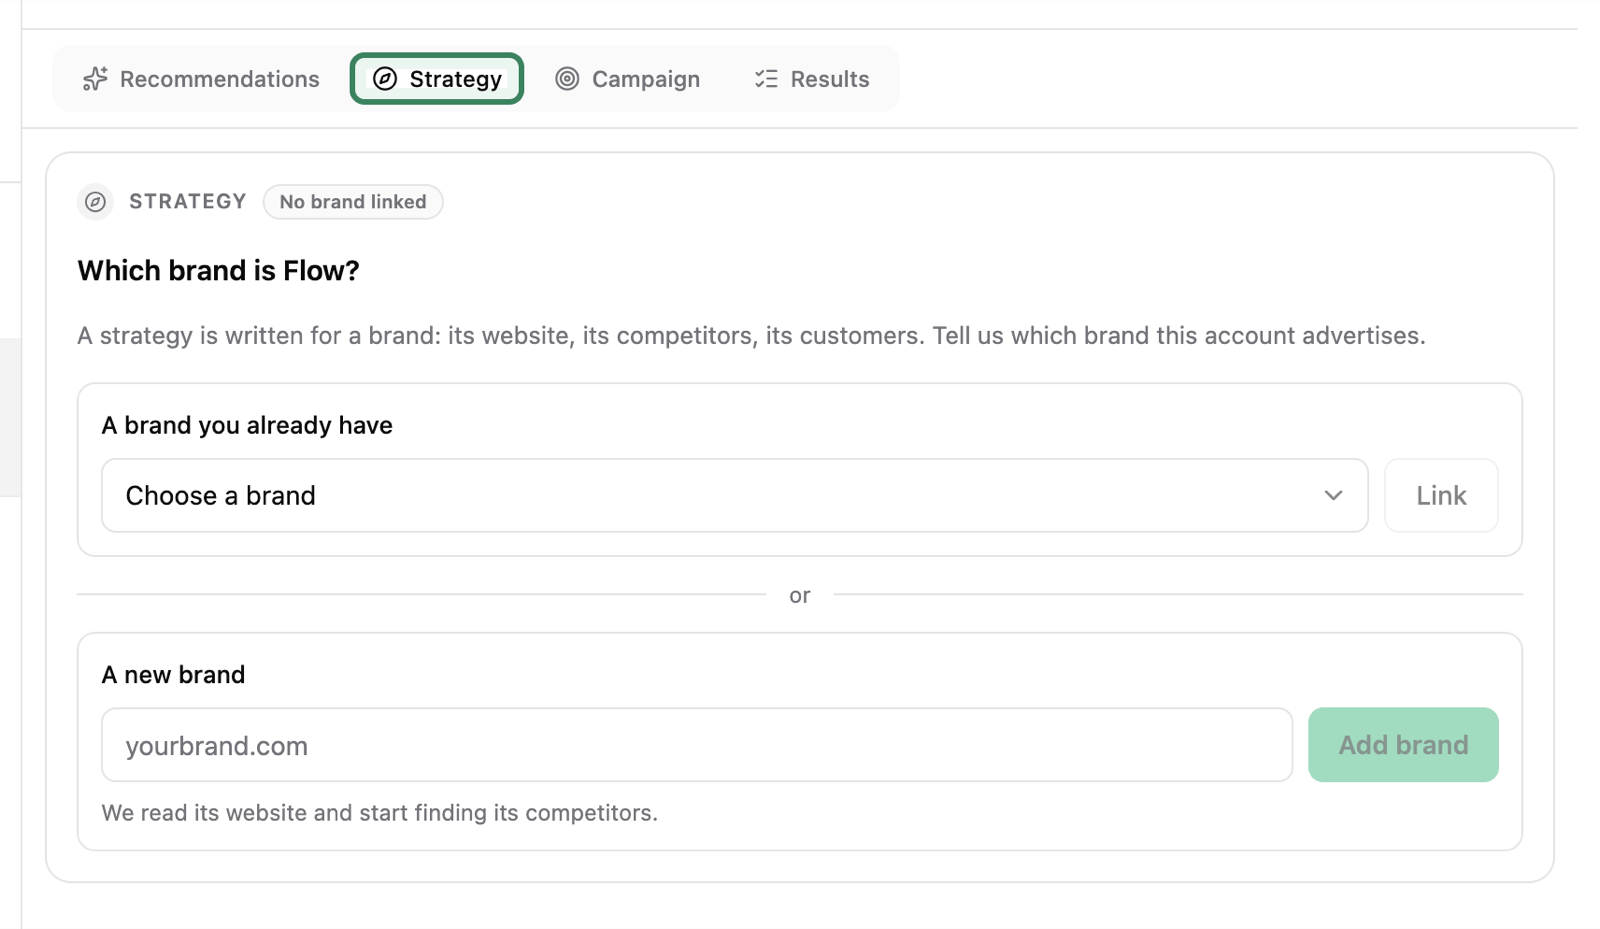Switch to the Campaign tab

pos(627,79)
